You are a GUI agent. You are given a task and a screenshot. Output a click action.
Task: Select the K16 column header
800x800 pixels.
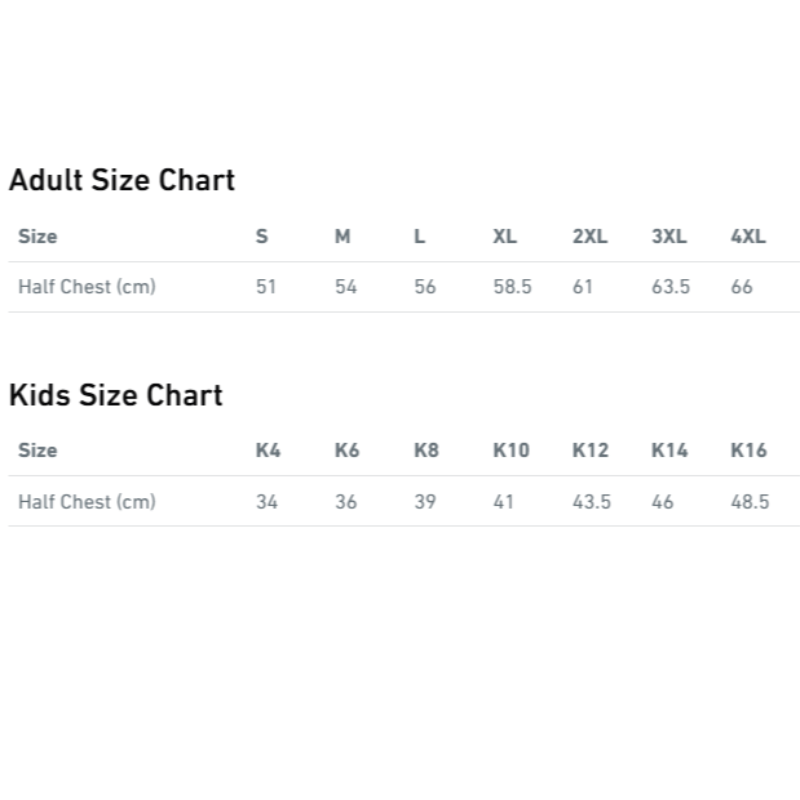click(748, 451)
